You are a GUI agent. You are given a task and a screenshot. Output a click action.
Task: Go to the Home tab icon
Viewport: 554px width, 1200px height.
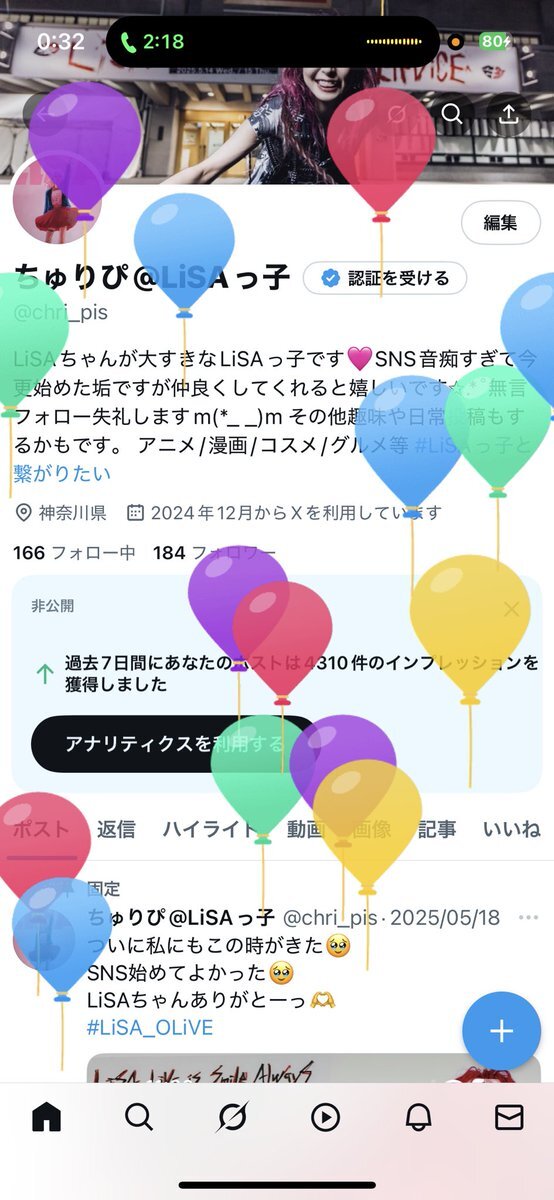[47, 1117]
